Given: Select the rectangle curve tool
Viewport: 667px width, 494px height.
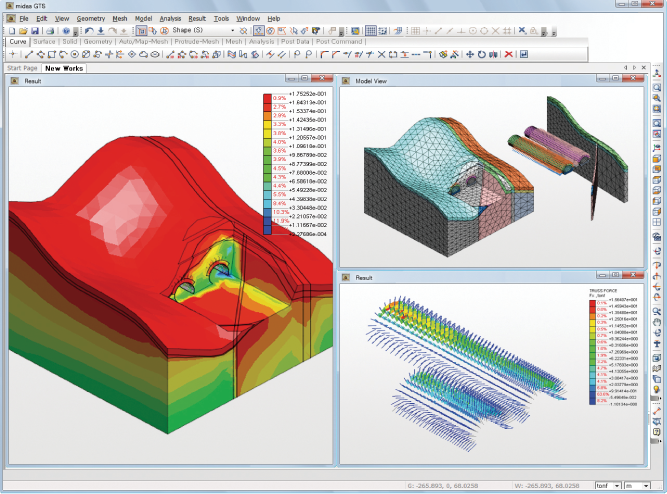Looking at the screenshot, I should point(52,54).
